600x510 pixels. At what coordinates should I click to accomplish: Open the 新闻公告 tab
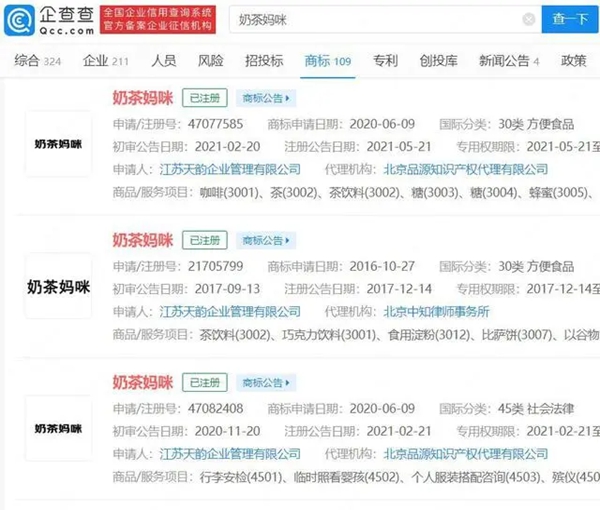pyautogui.click(x=507, y=62)
